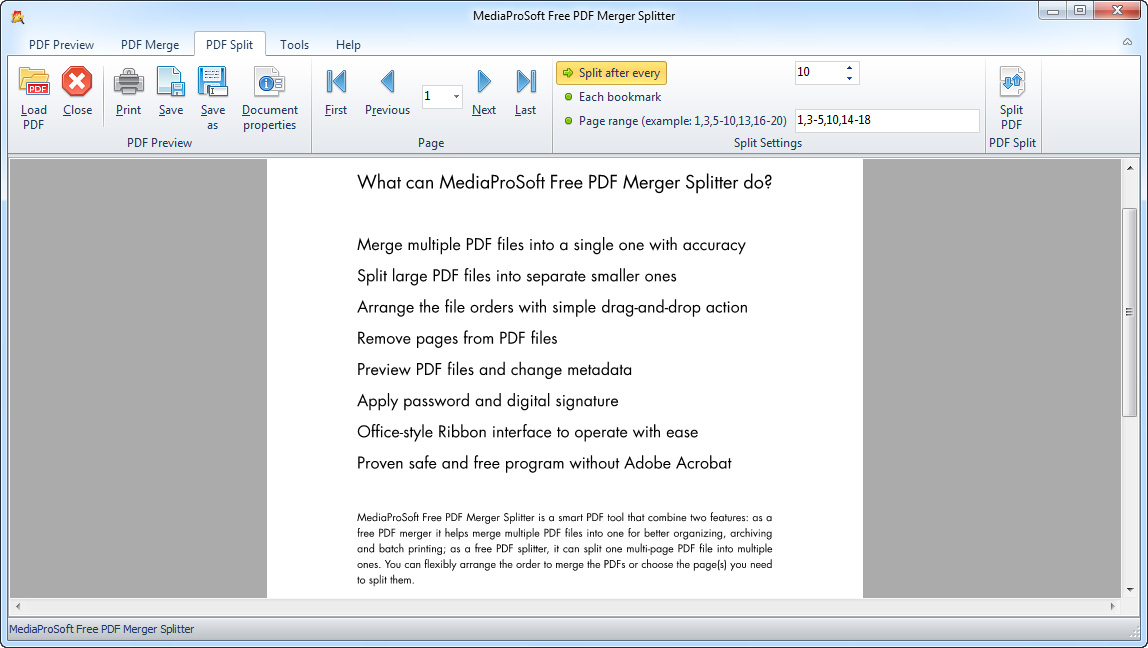Click the split-after-every number field
The height and width of the screenshot is (648, 1148).
pos(819,72)
